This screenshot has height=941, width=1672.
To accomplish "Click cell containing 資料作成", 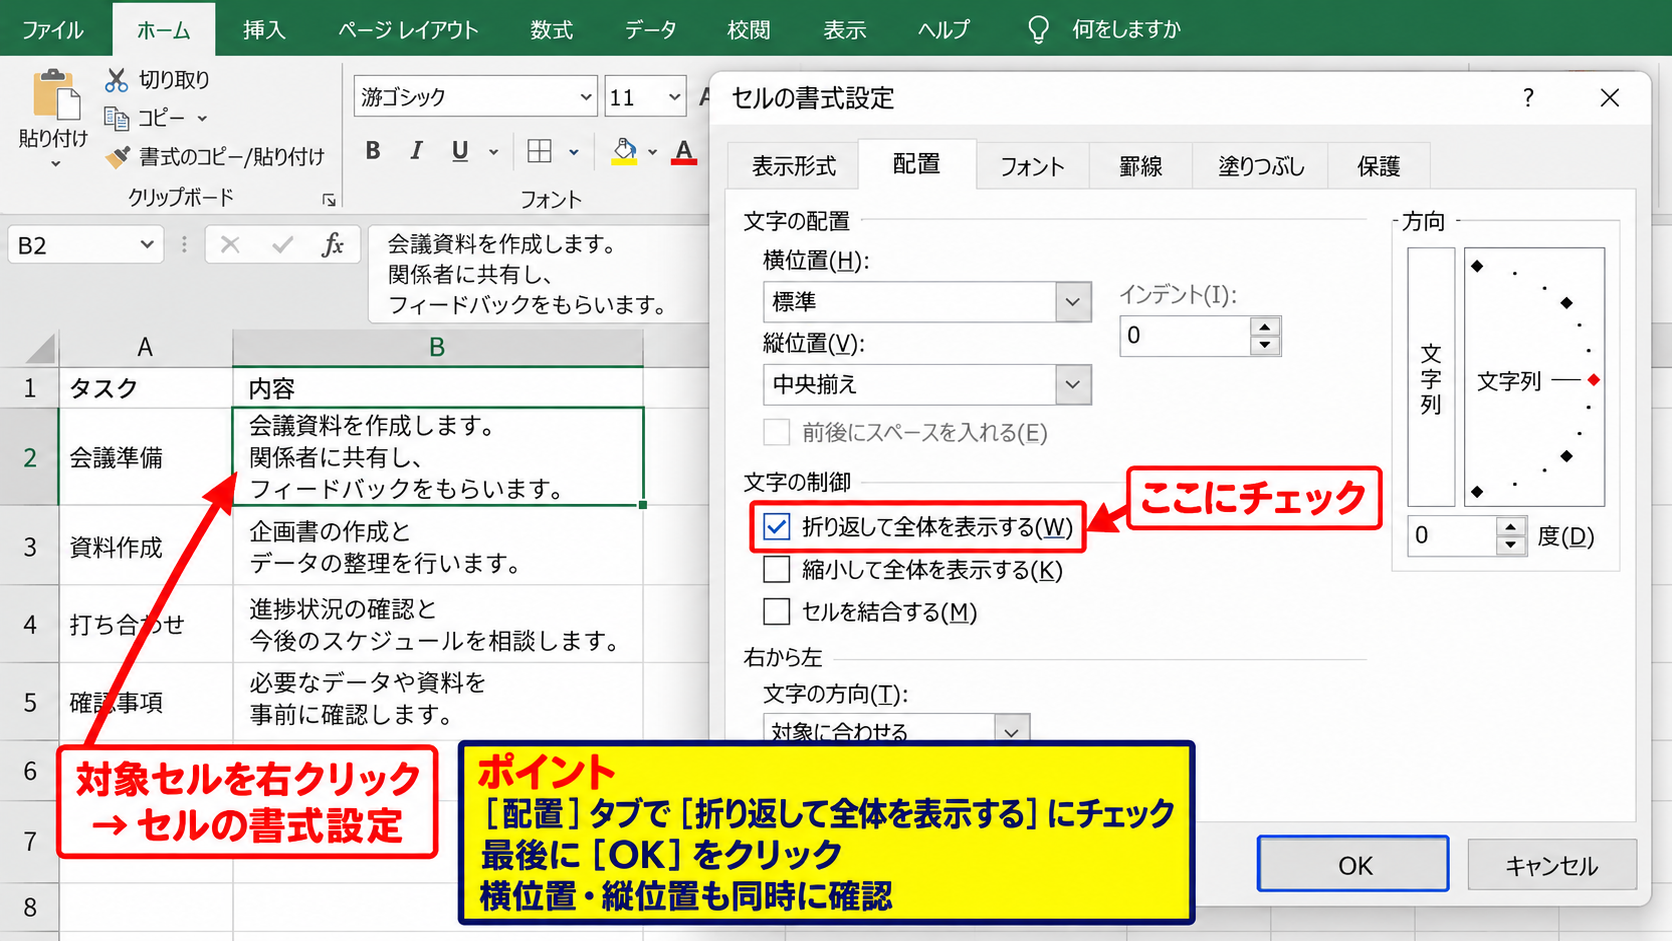I will (x=146, y=546).
